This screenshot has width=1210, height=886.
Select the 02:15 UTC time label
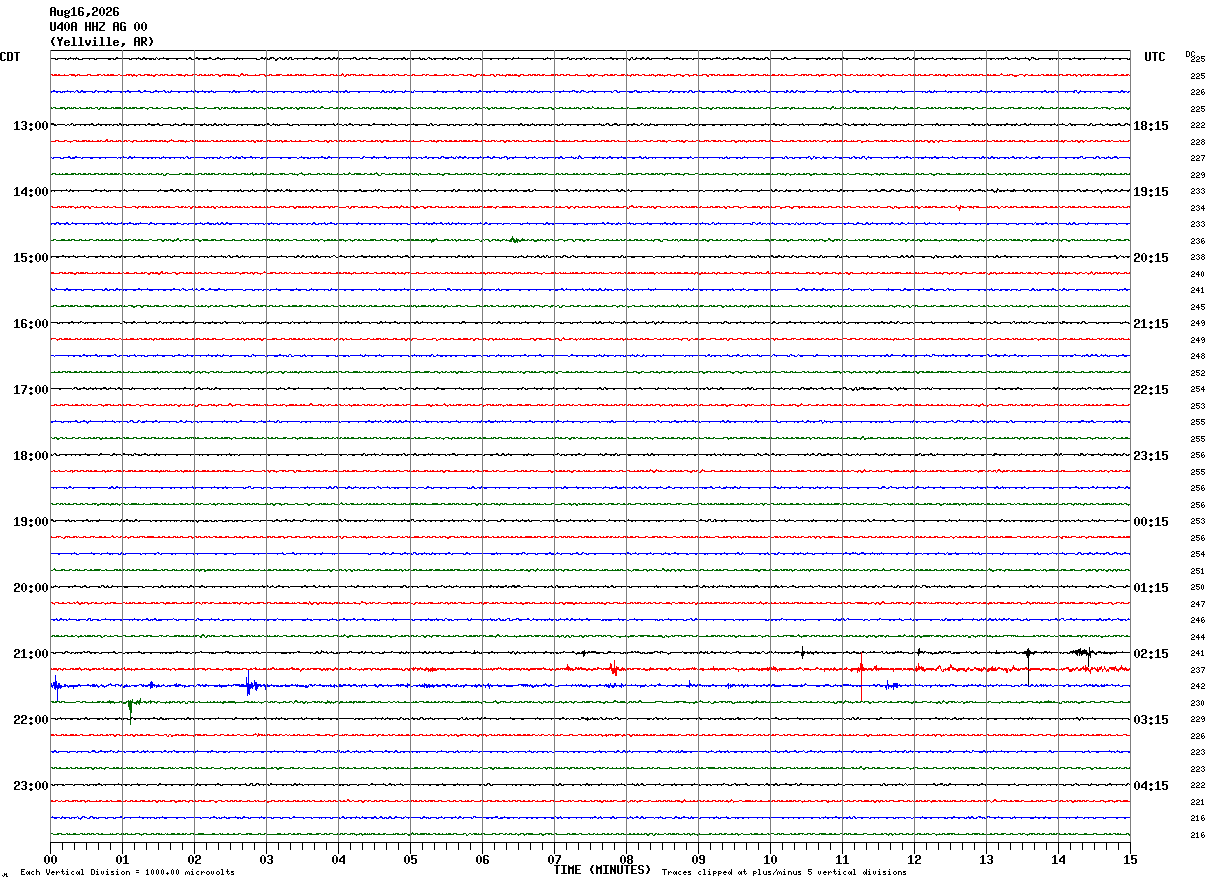point(1151,653)
